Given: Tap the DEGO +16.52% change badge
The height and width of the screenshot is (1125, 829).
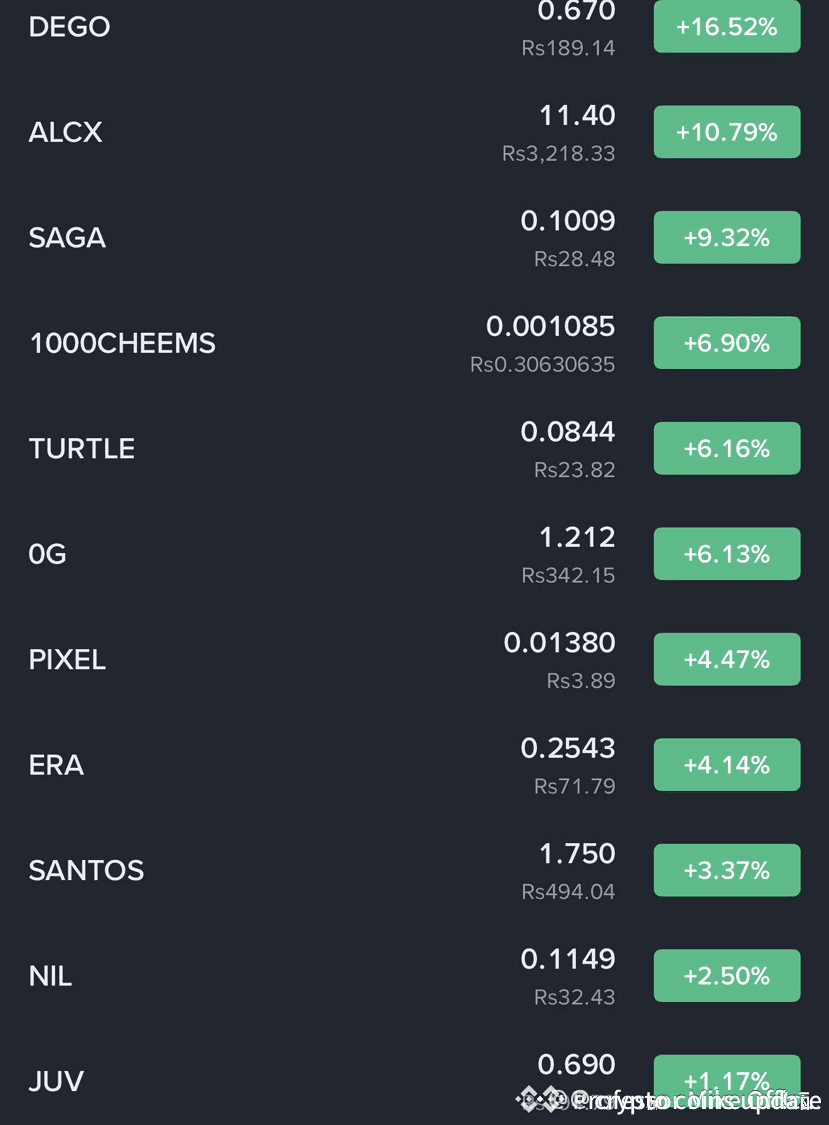Looking at the screenshot, I should coord(727,27).
